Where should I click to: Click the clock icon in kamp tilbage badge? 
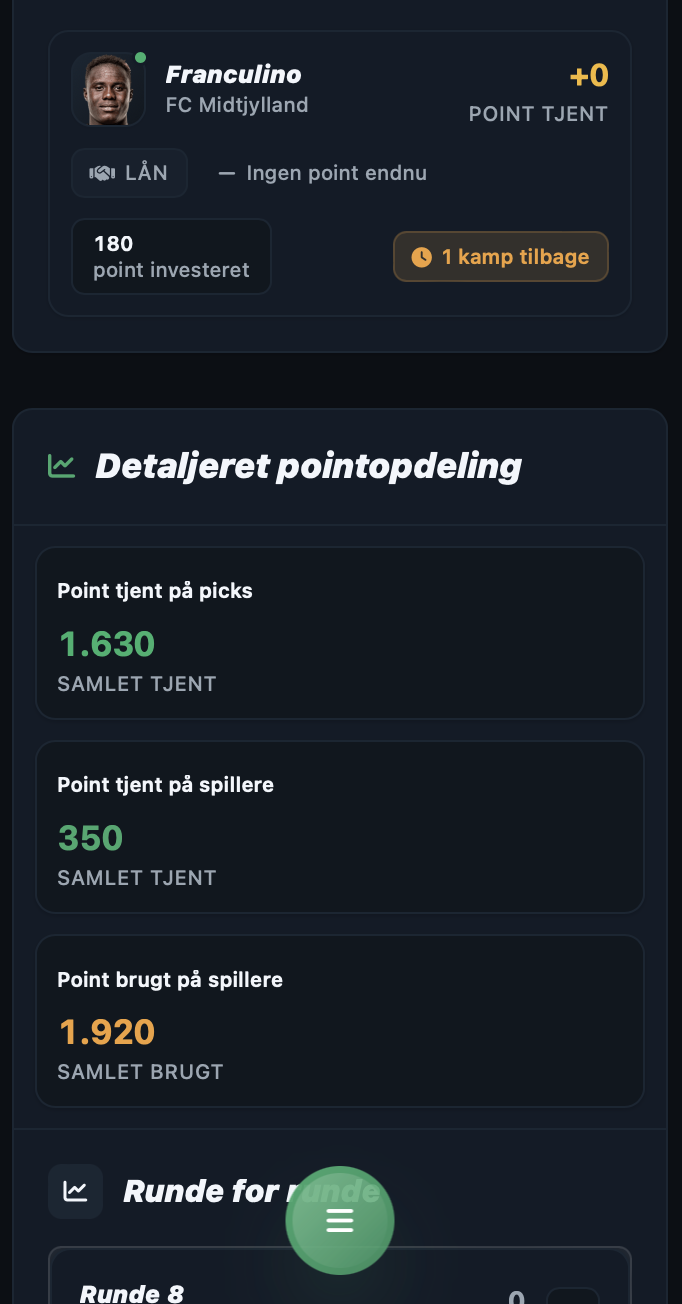[x=422, y=257]
